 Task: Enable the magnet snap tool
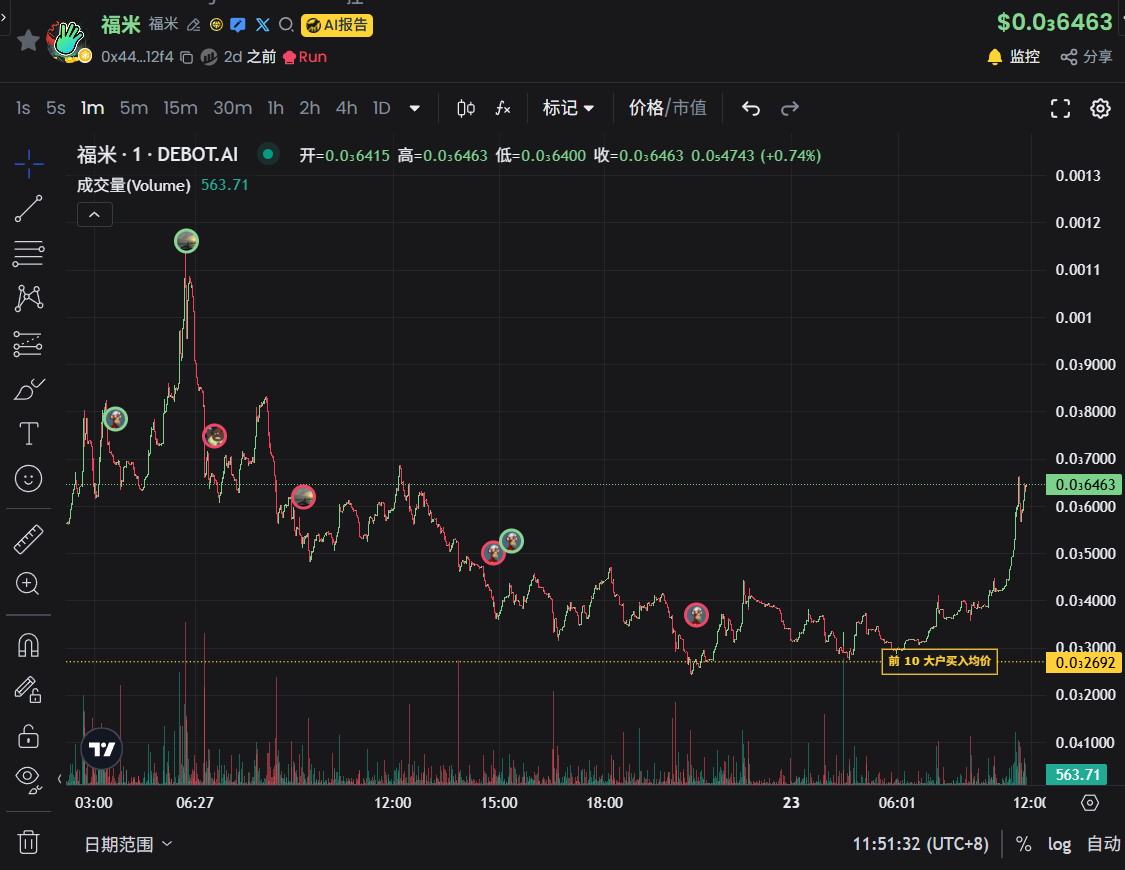pyautogui.click(x=28, y=644)
